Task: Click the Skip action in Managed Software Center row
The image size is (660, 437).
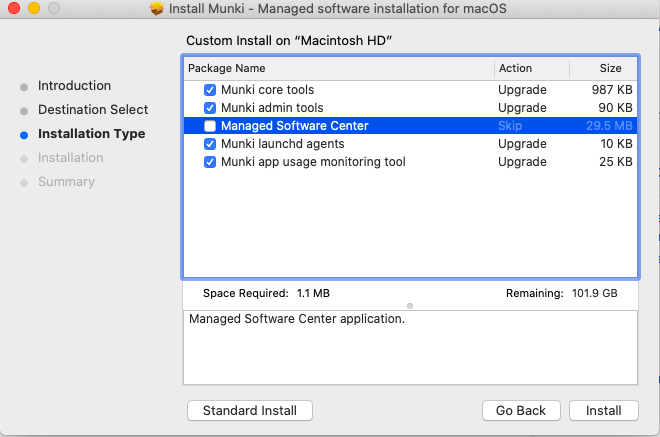Action: [x=510, y=126]
